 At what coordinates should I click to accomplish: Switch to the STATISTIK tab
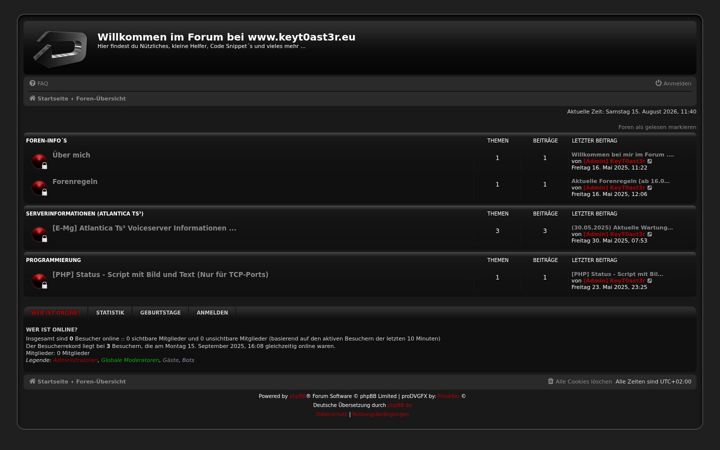[x=110, y=313]
